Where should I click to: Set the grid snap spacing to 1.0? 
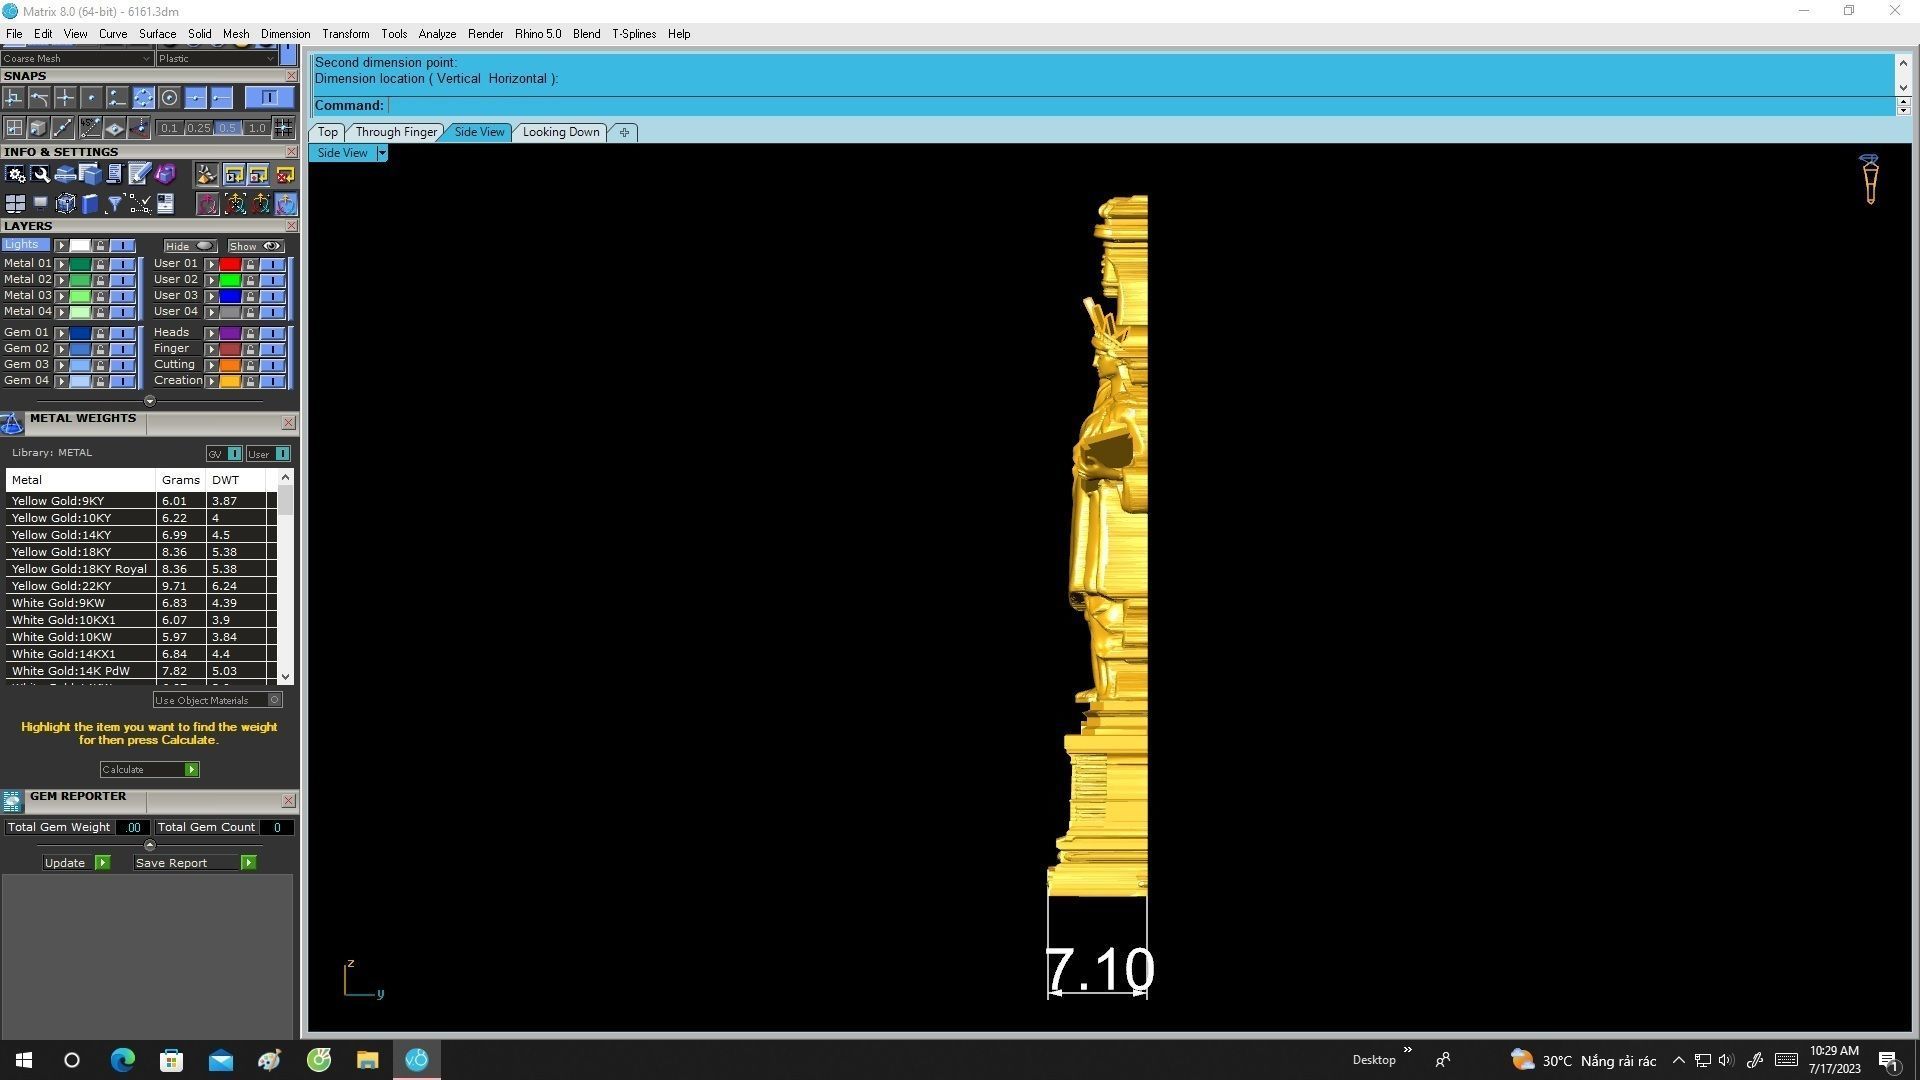tap(257, 128)
